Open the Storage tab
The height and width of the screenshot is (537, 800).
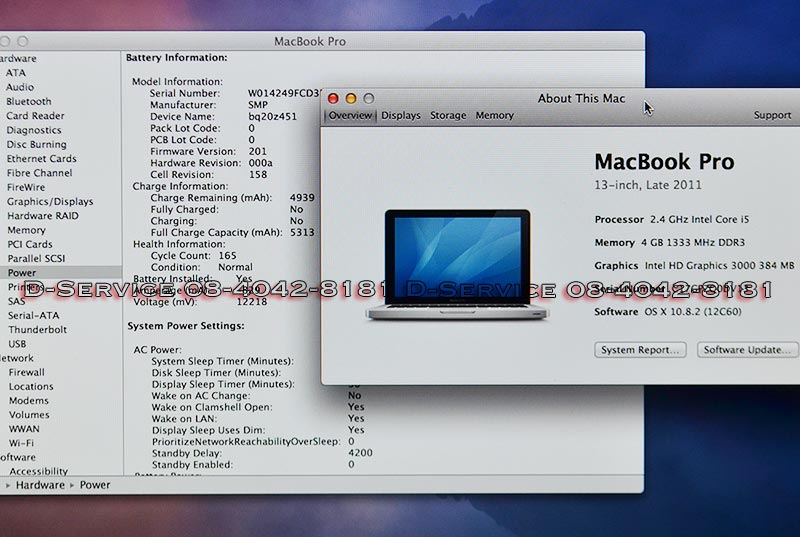click(448, 116)
